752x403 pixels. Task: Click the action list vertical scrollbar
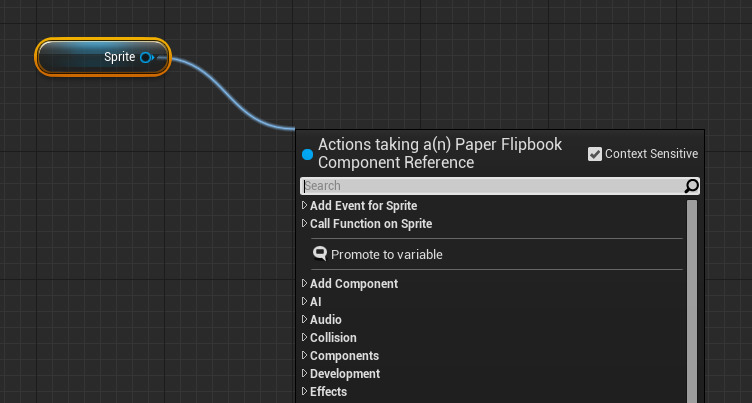(x=691, y=300)
